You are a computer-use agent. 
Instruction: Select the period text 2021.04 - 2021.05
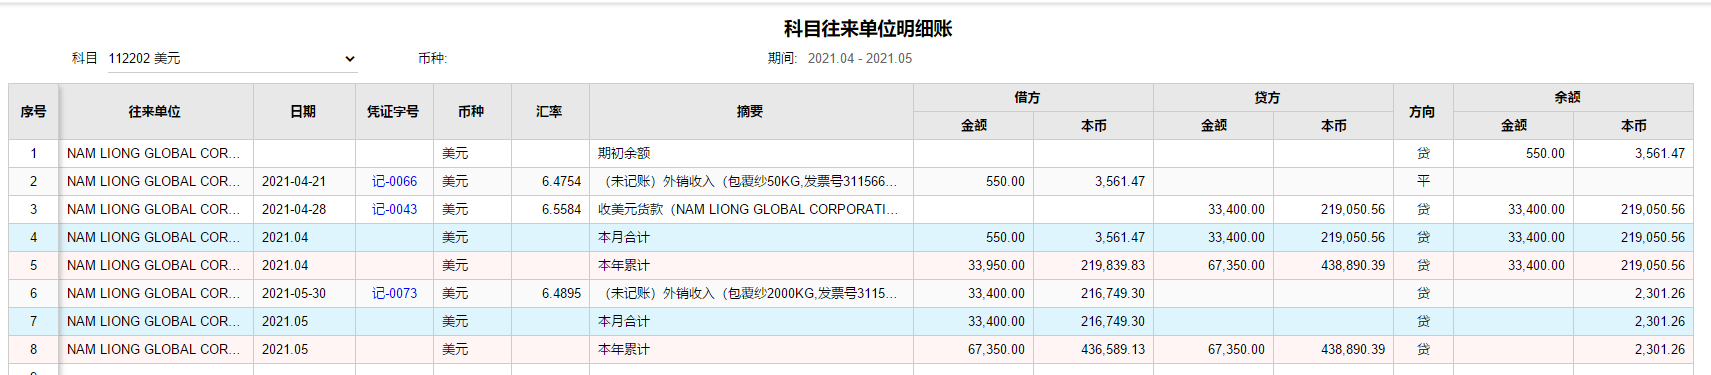click(x=860, y=59)
